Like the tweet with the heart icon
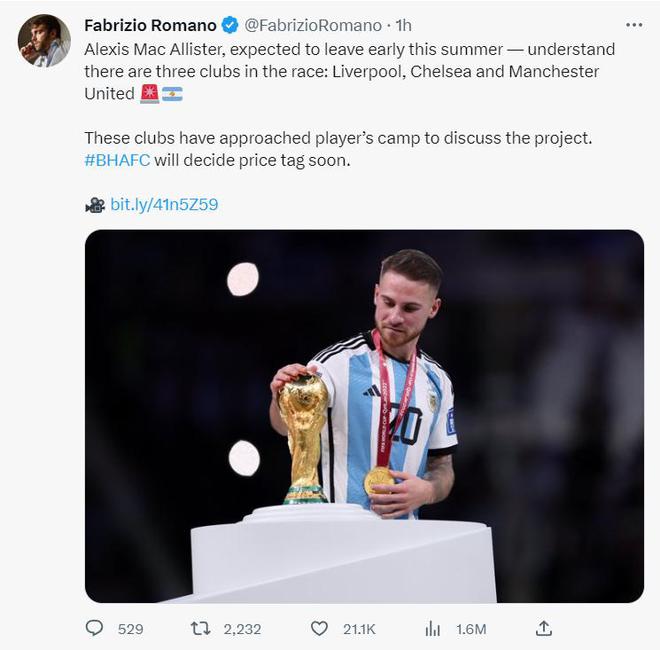Viewport: 660px width, 650px height. pyautogui.click(x=319, y=628)
